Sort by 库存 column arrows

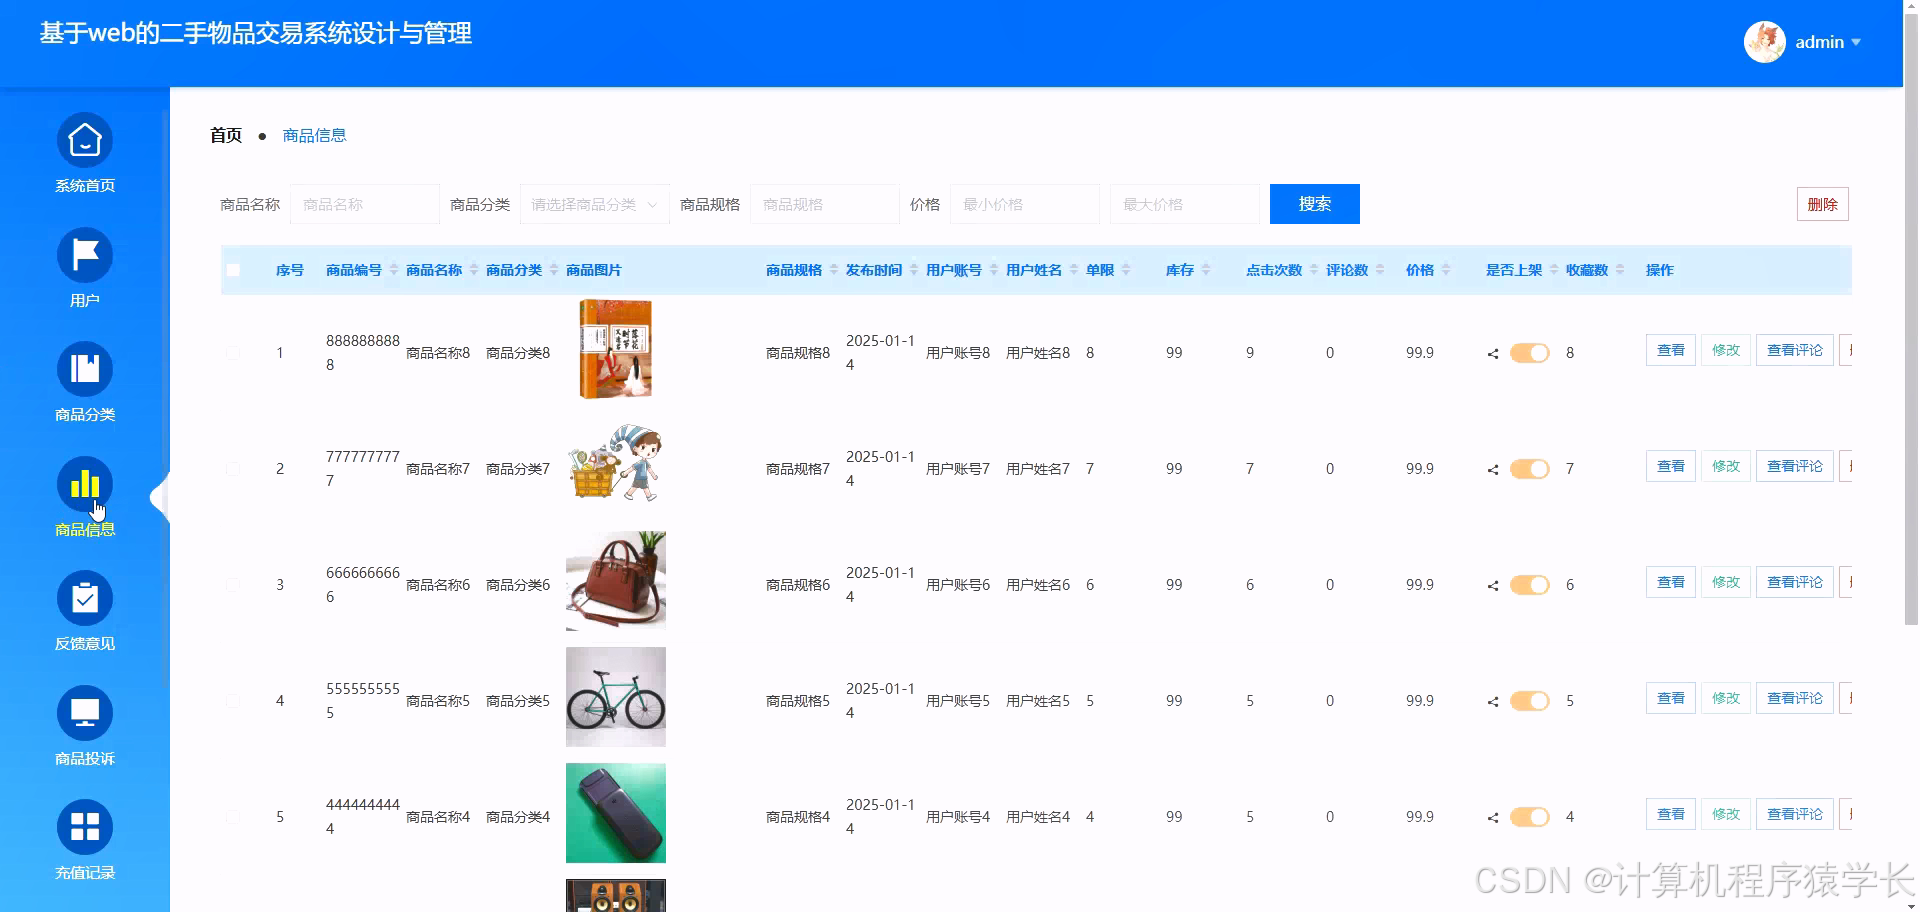pyautogui.click(x=1206, y=270)
